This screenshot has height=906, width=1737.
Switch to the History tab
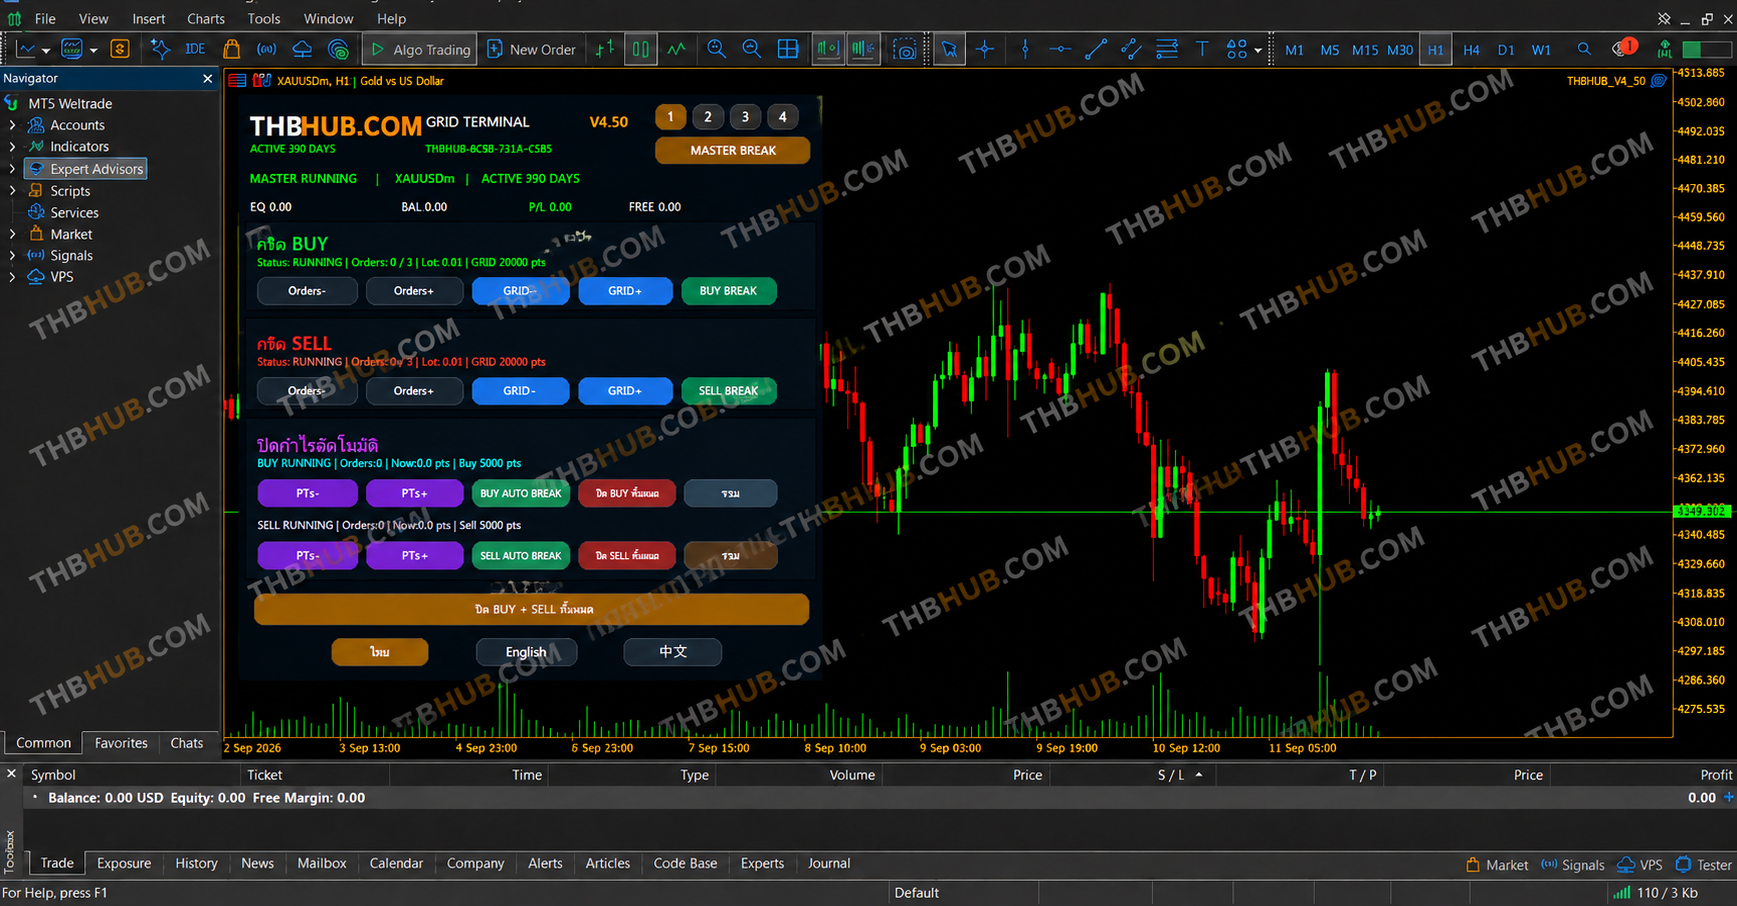point(196,863)
